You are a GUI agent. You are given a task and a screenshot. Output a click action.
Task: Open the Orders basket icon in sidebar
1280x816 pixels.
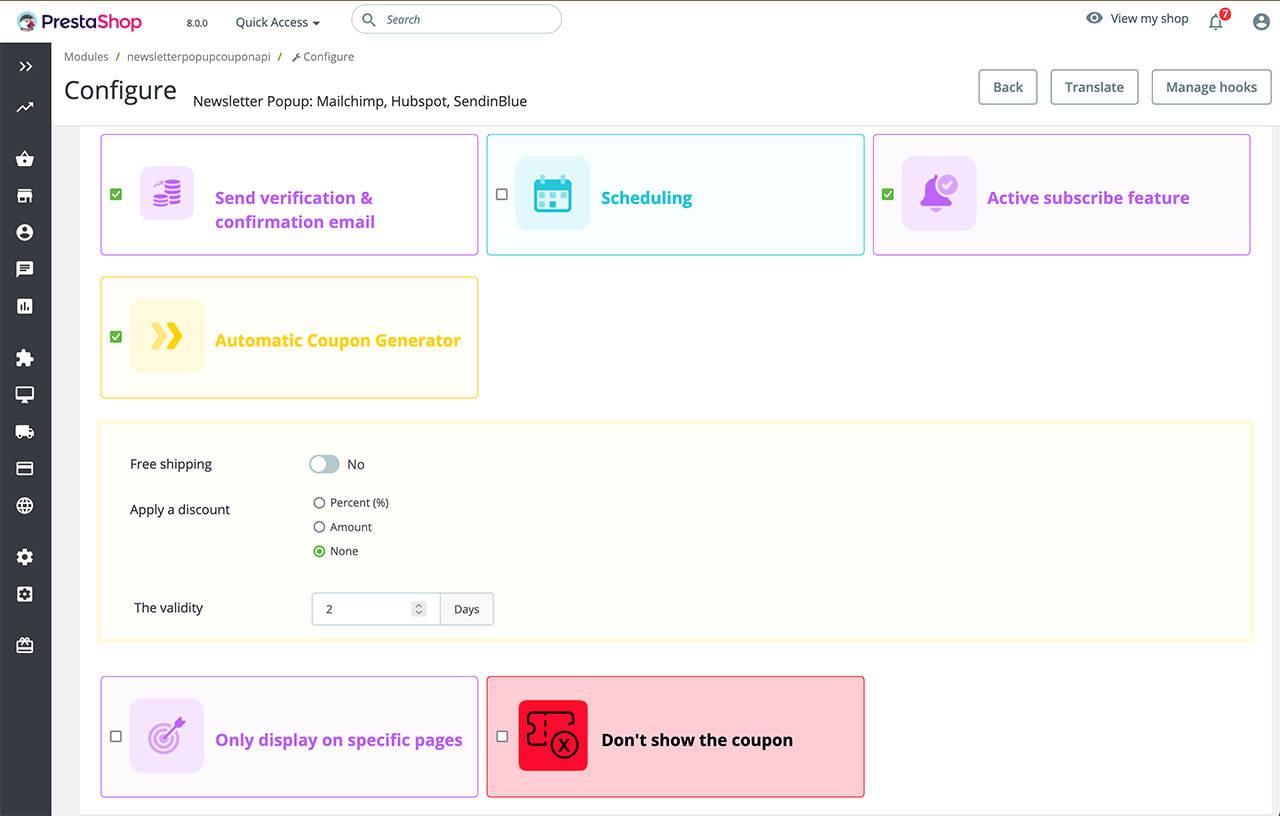(x=25, y=159)
